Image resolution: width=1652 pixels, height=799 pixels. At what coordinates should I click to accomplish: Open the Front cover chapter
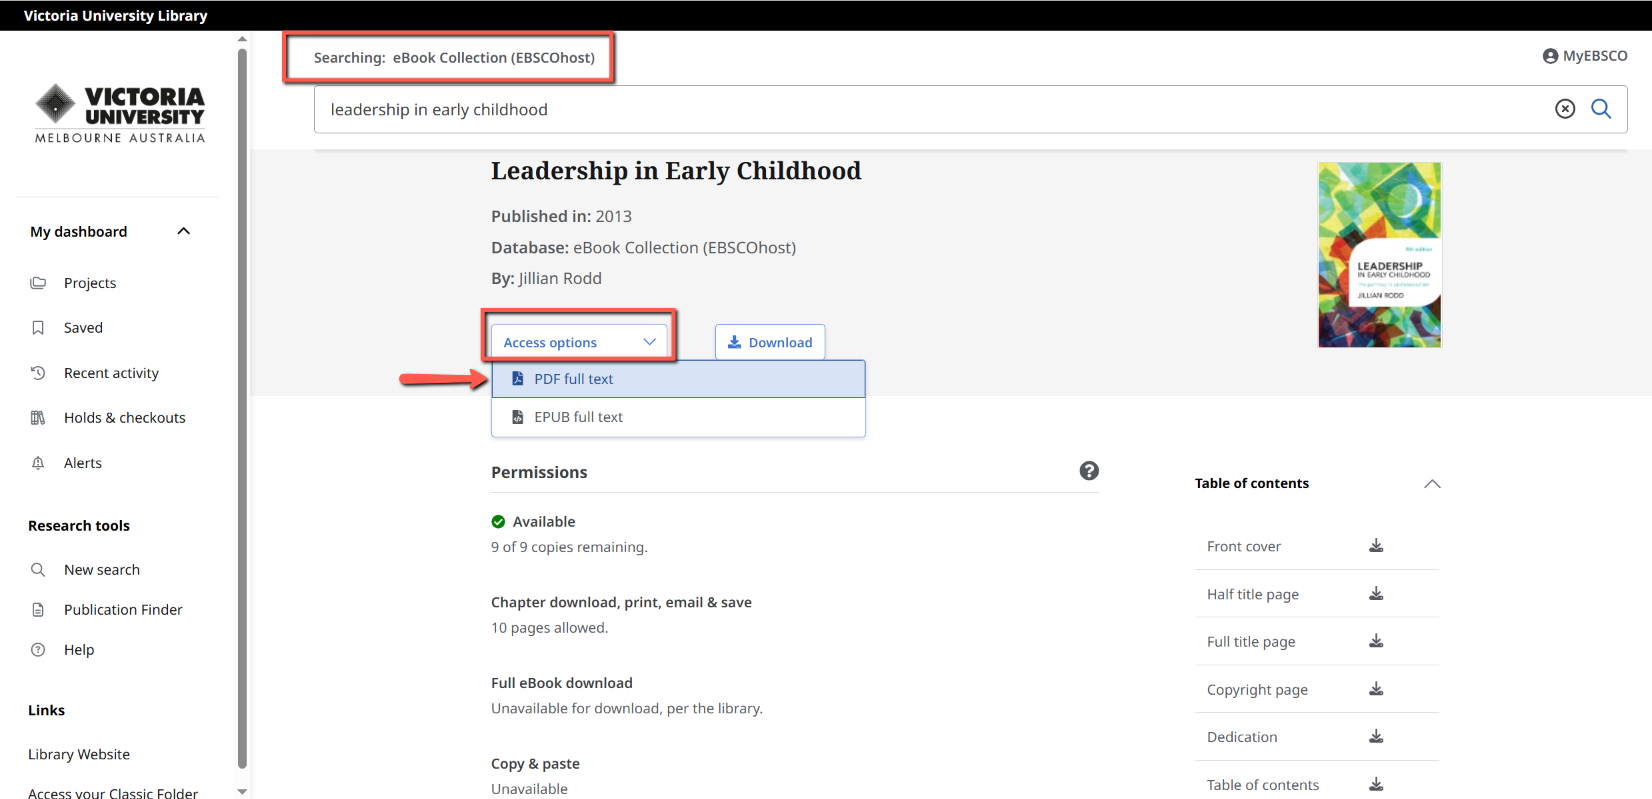pyautogui.click(x=1244, y=546)
